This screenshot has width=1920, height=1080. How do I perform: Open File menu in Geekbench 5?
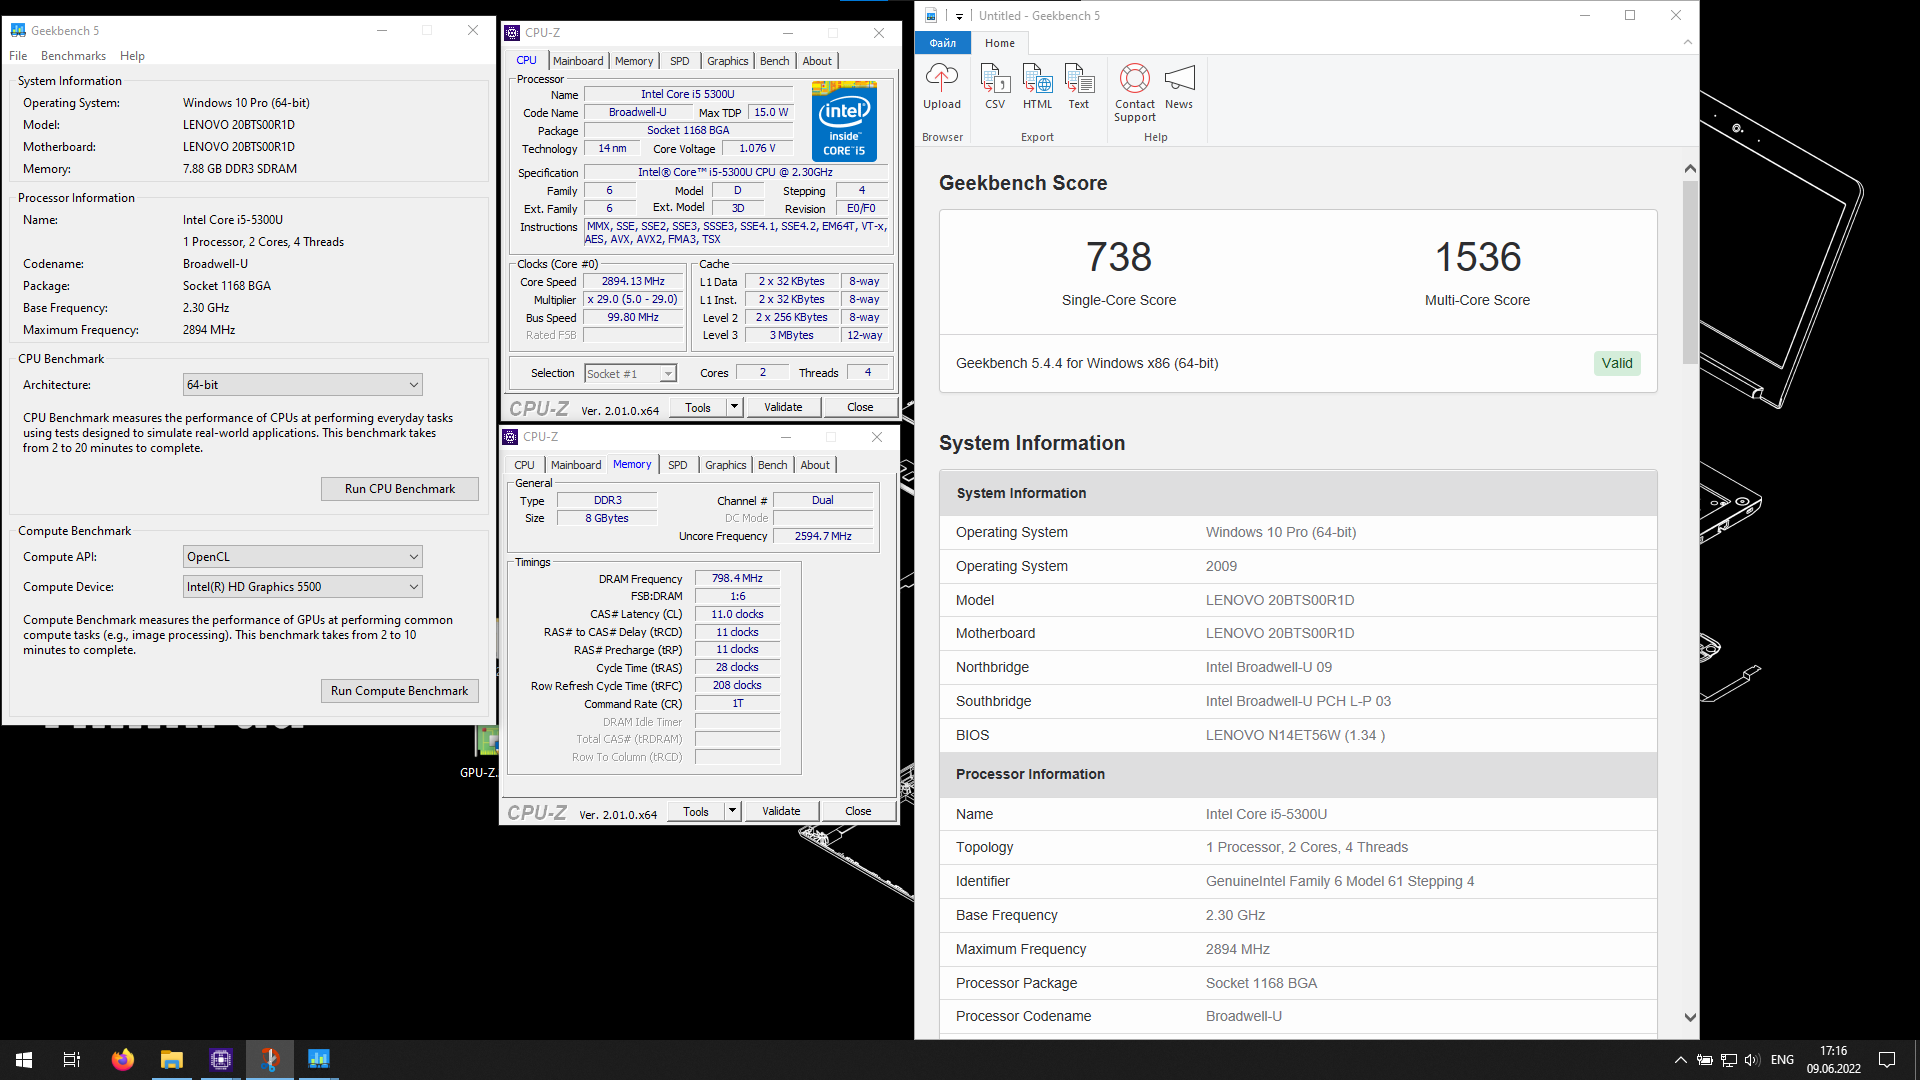(x=18, y=56)
